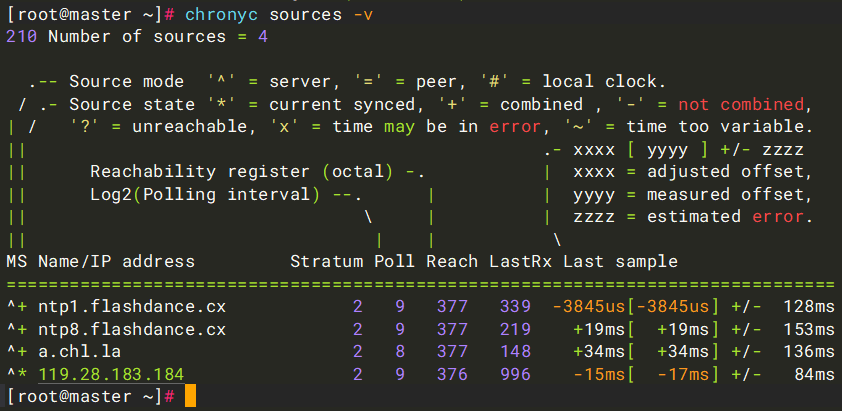Click the 'Stratum' column header
The image size is (842, 411).
coord(326,262)
